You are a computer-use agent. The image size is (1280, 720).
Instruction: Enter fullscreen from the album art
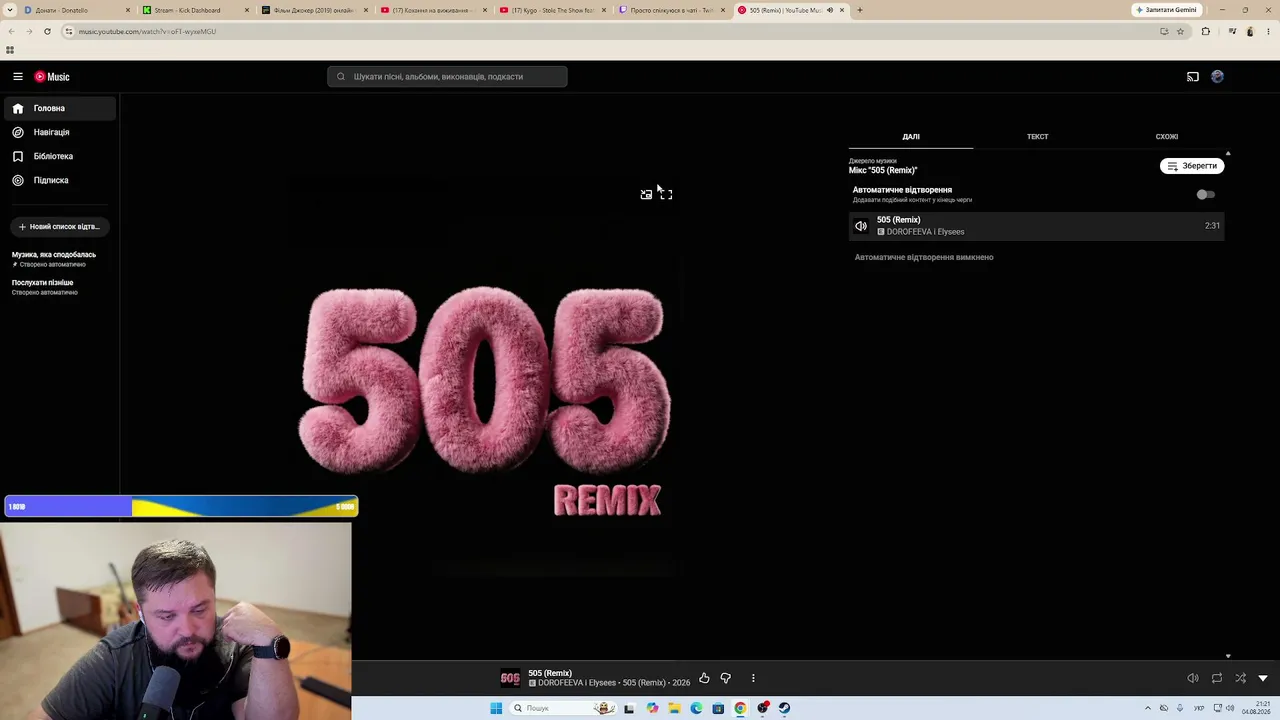[x=666, y=194]
